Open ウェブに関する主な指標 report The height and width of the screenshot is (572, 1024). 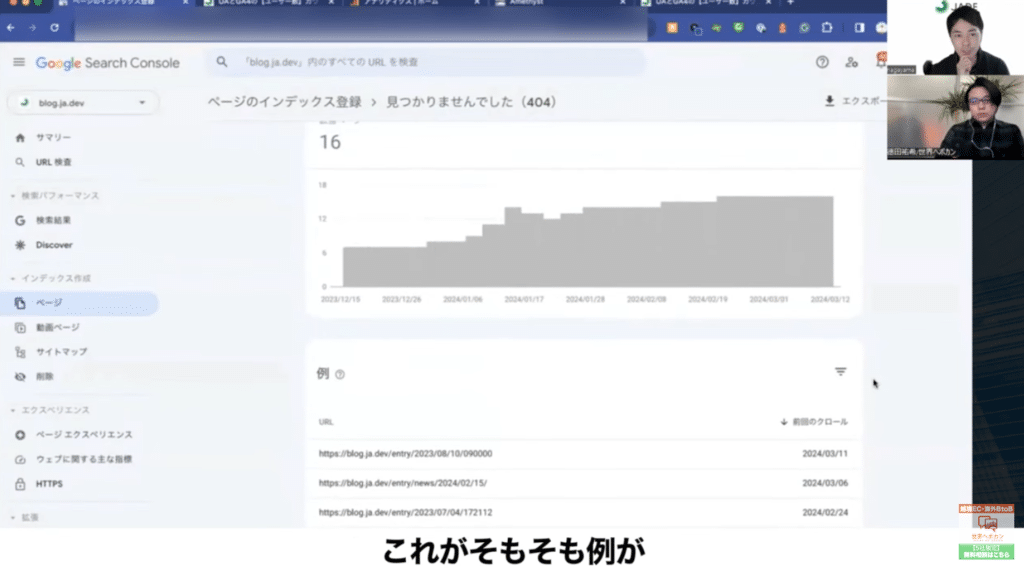pyautogui.click(x=84, y=460)
